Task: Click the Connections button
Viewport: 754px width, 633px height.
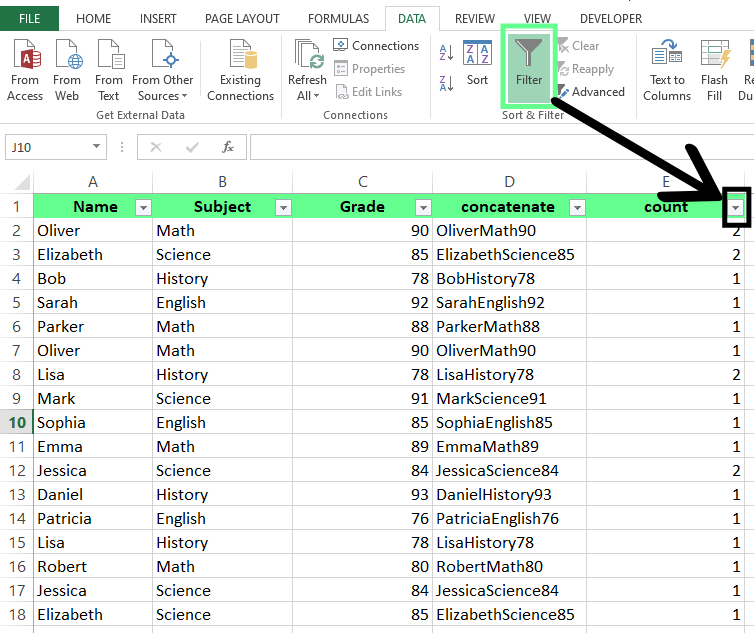Action: [376, 46]
